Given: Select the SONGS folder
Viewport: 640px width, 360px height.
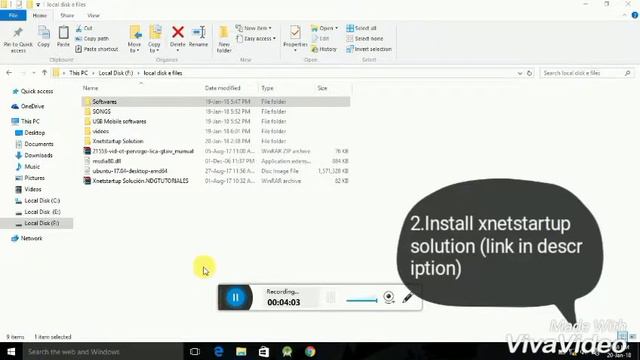Looking at the screenshot, I should pyautogui.click(x=216, y=111).
